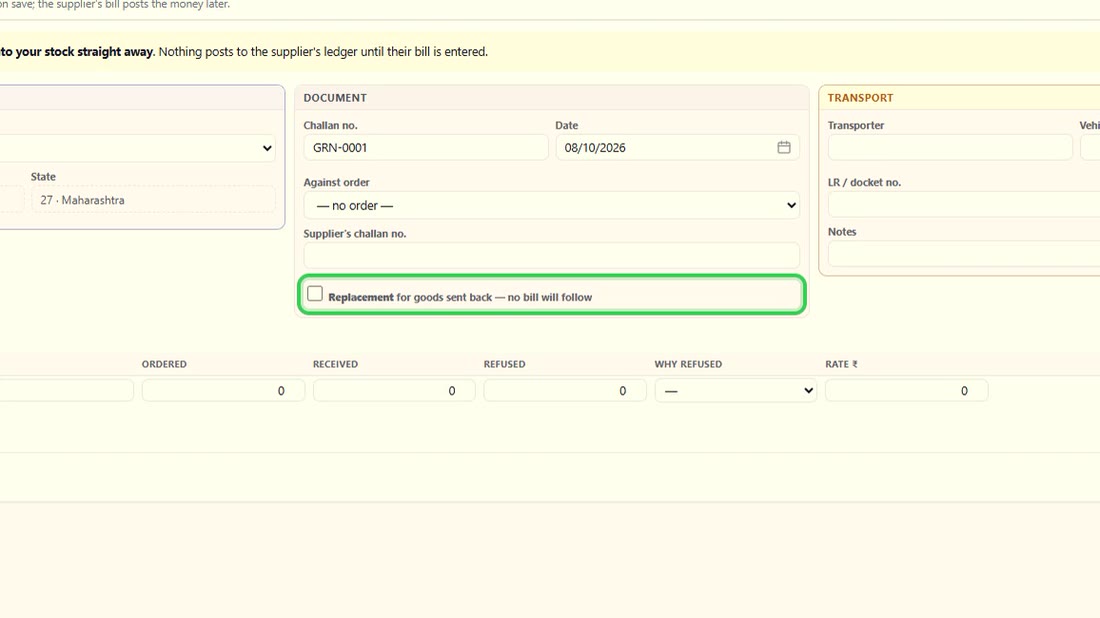Click the ORDERED column header
Viewport: 1100px width, 618px height.
(164, 364)
